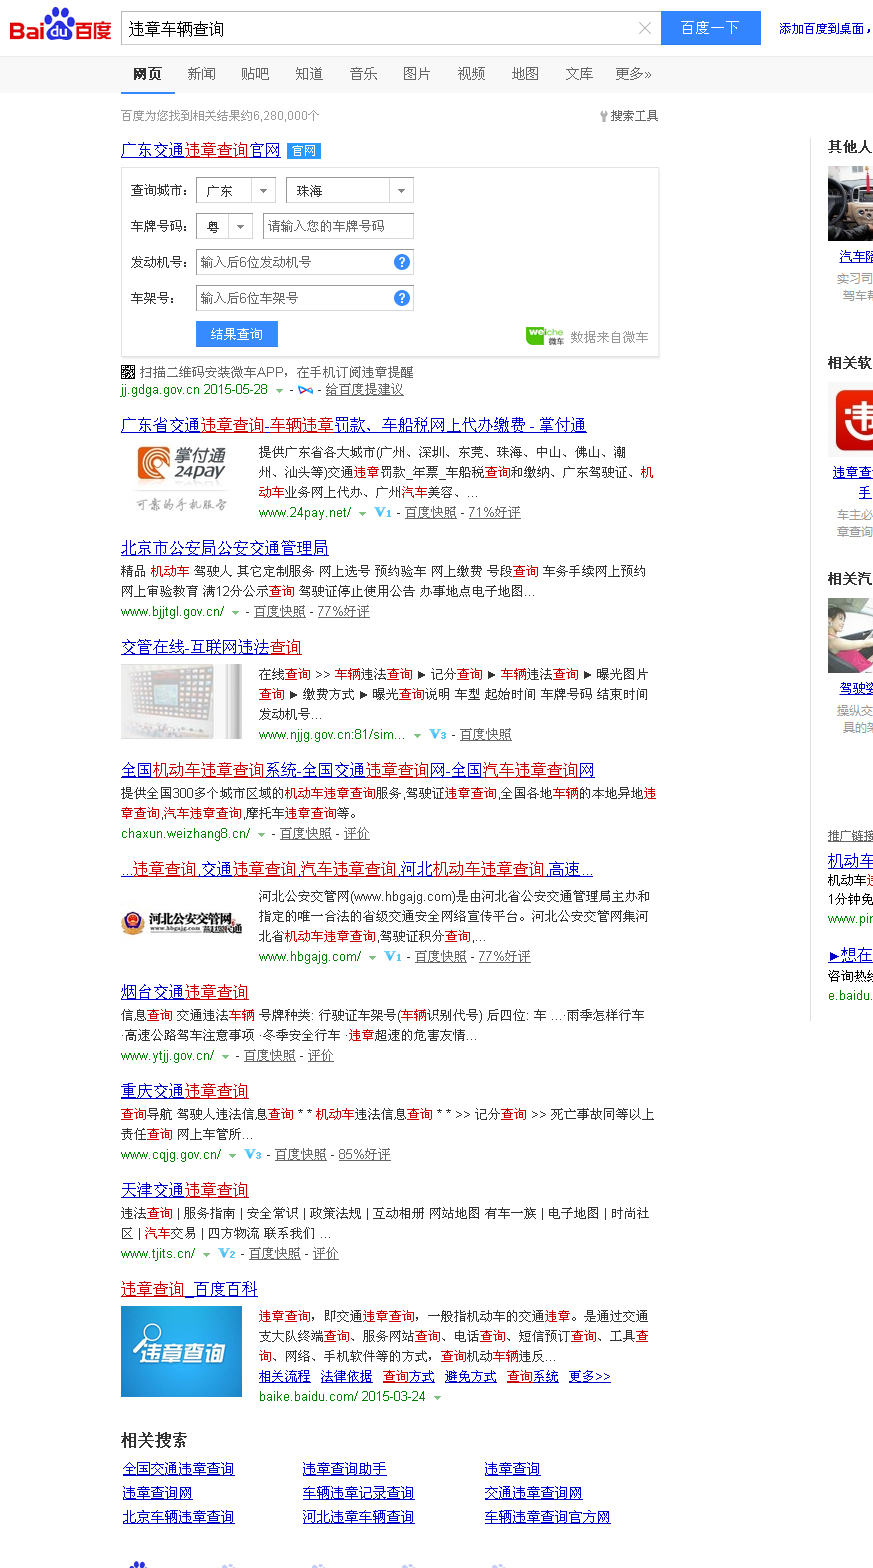Open the city dropdown showing 珠海
The height and width of the screenshot is (1568, 873).
tap(350, 191)
